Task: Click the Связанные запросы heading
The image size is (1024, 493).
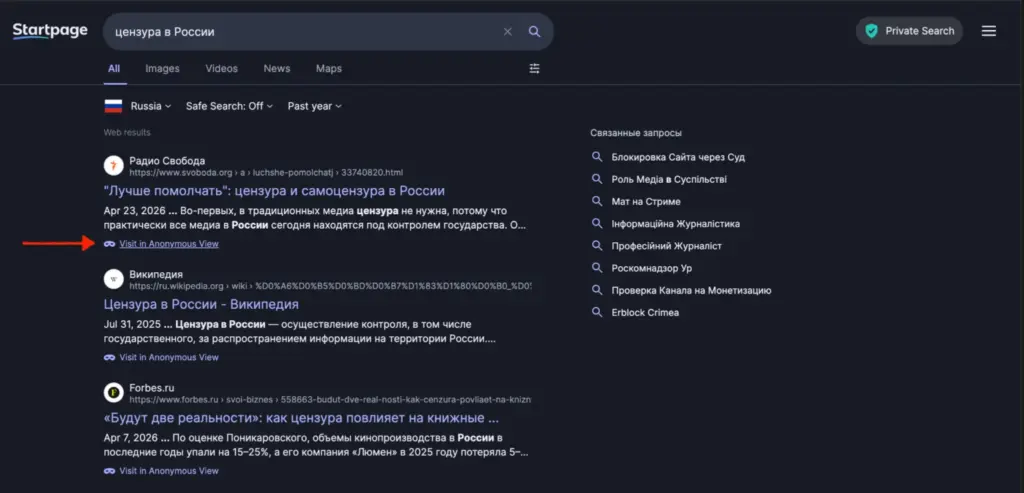Action: click(x=636, y=133)
